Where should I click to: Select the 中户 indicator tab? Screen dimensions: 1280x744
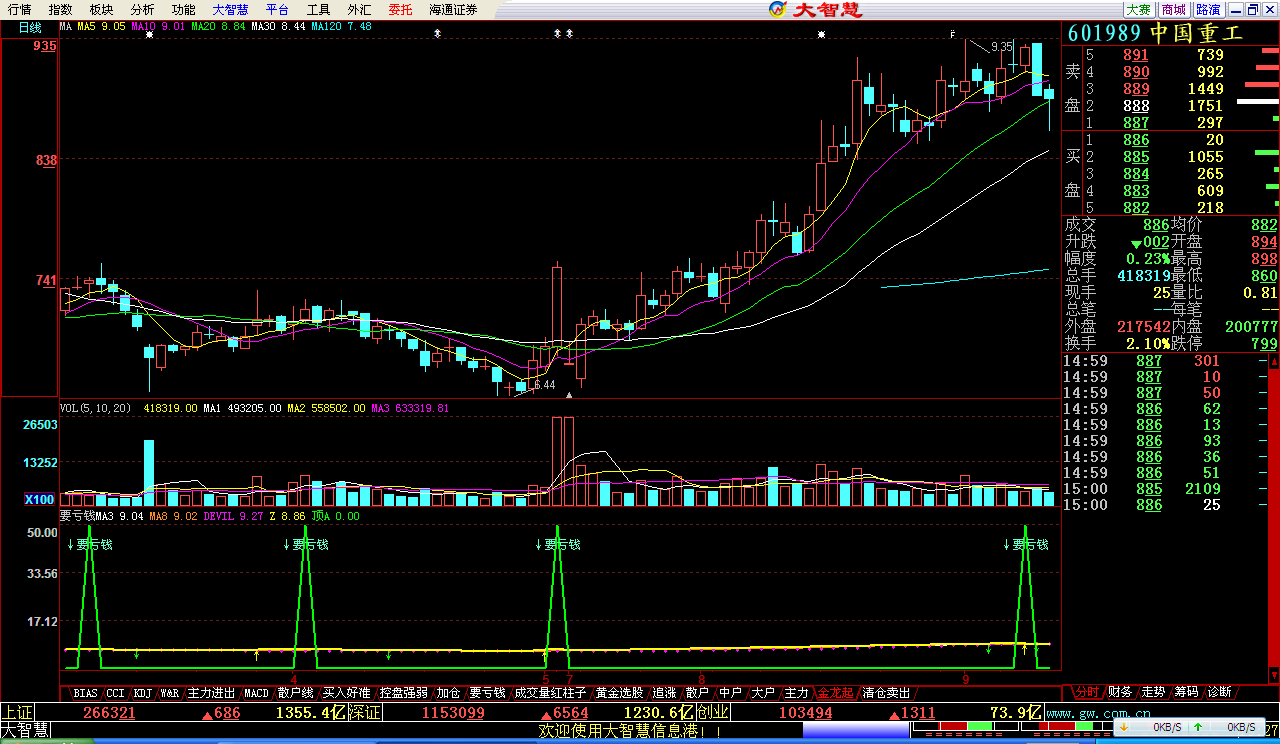pyautogui.click(x=731, y=693)
